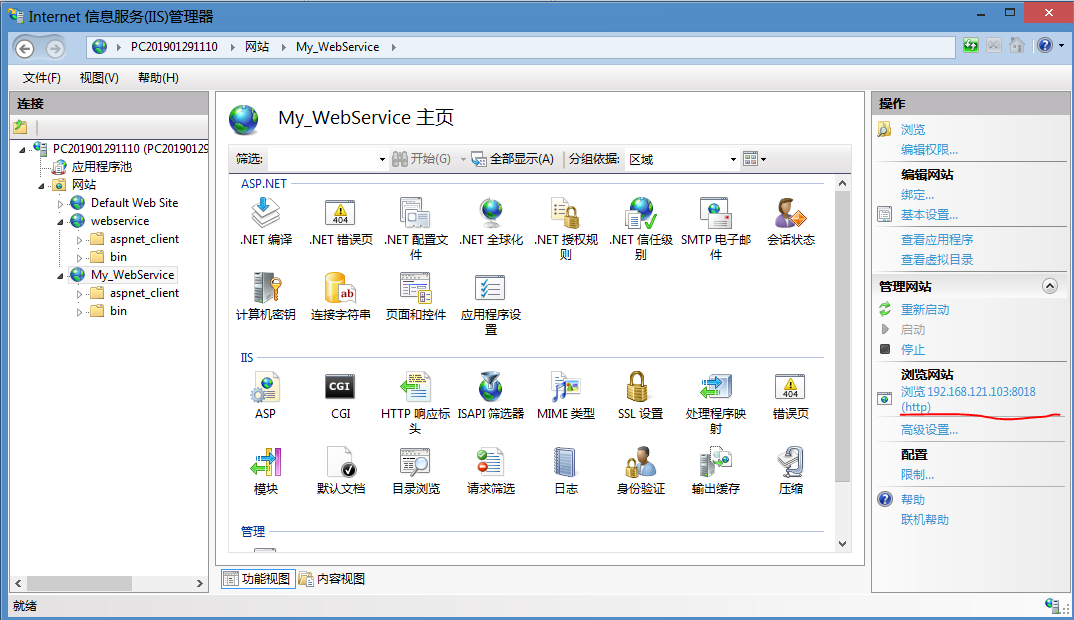Open the 日志 feature icon
1074x620 pixels.
point(566,471)
